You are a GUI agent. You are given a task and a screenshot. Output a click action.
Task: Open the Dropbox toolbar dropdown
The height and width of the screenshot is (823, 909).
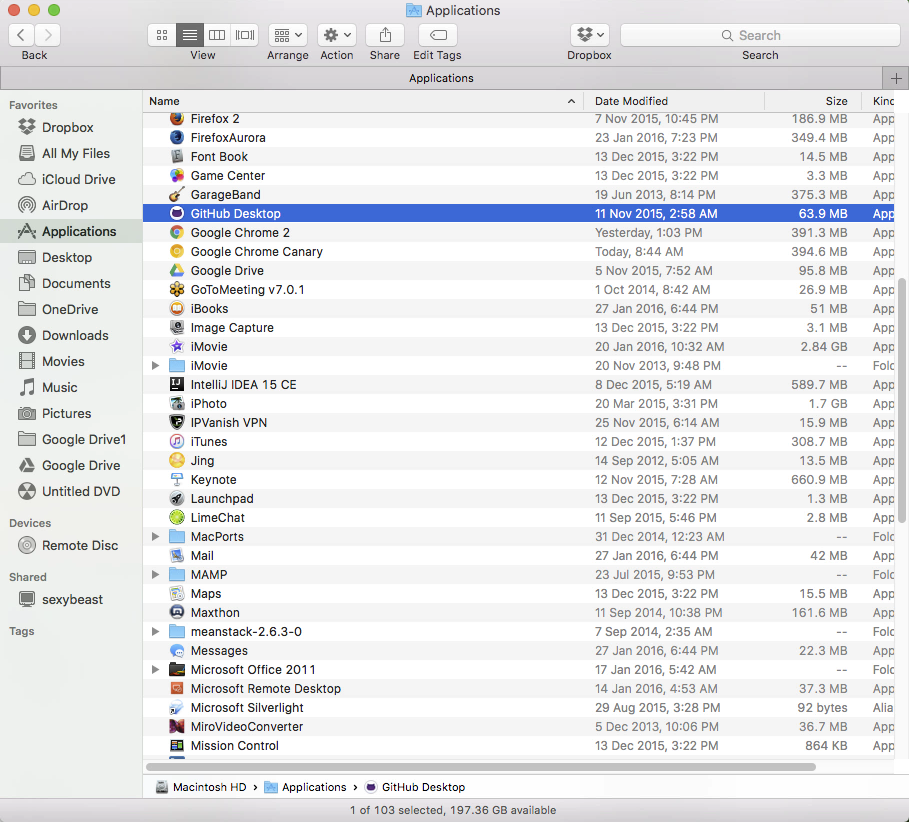pyautogui.click(x=590, y=35)
